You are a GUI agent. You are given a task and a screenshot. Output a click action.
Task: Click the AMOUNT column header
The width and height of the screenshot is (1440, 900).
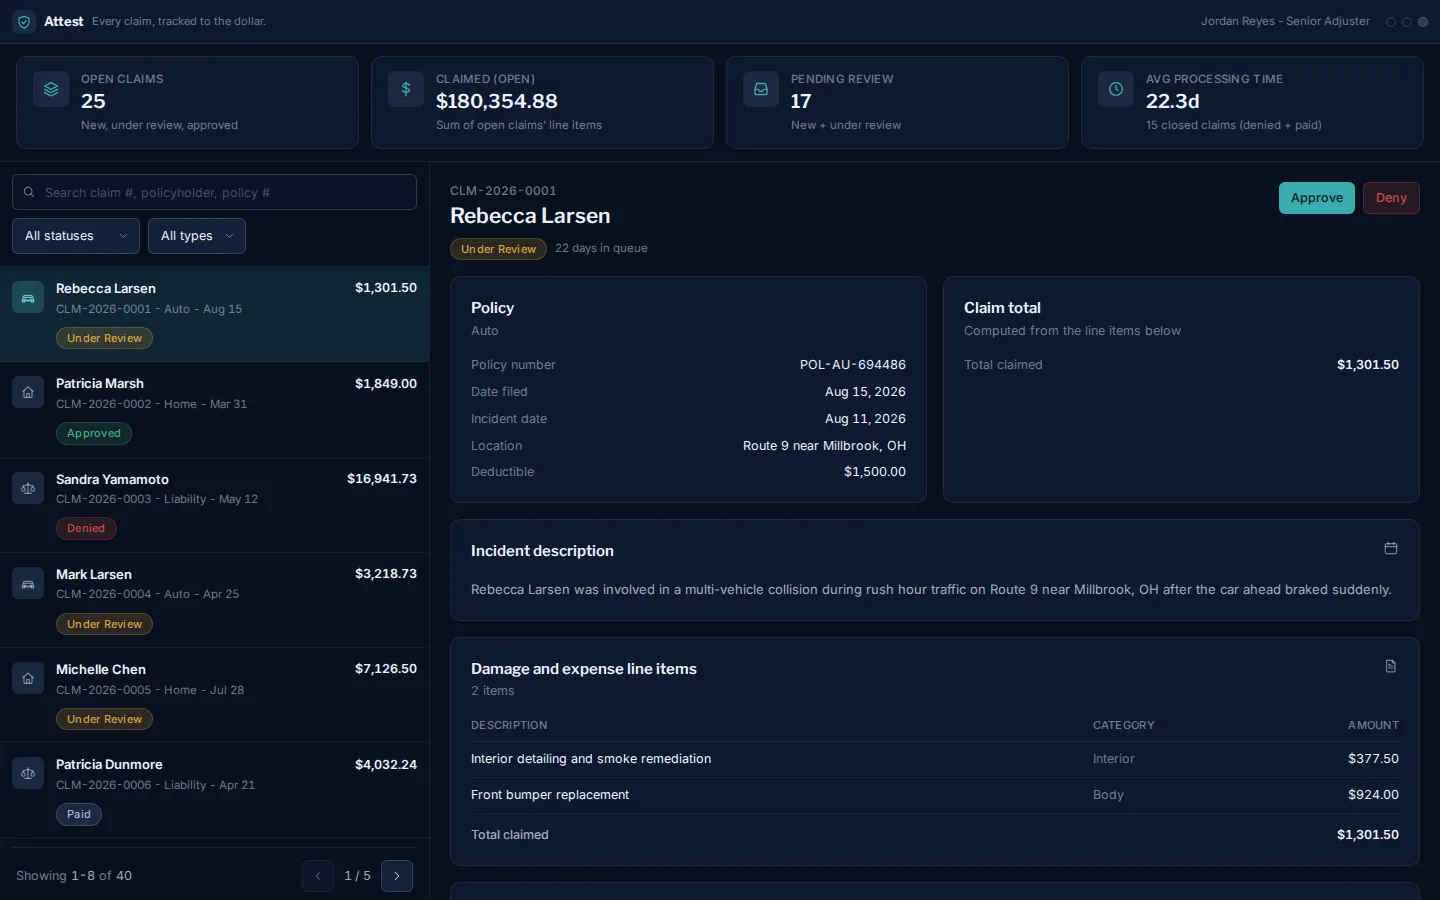point(1373,725)
